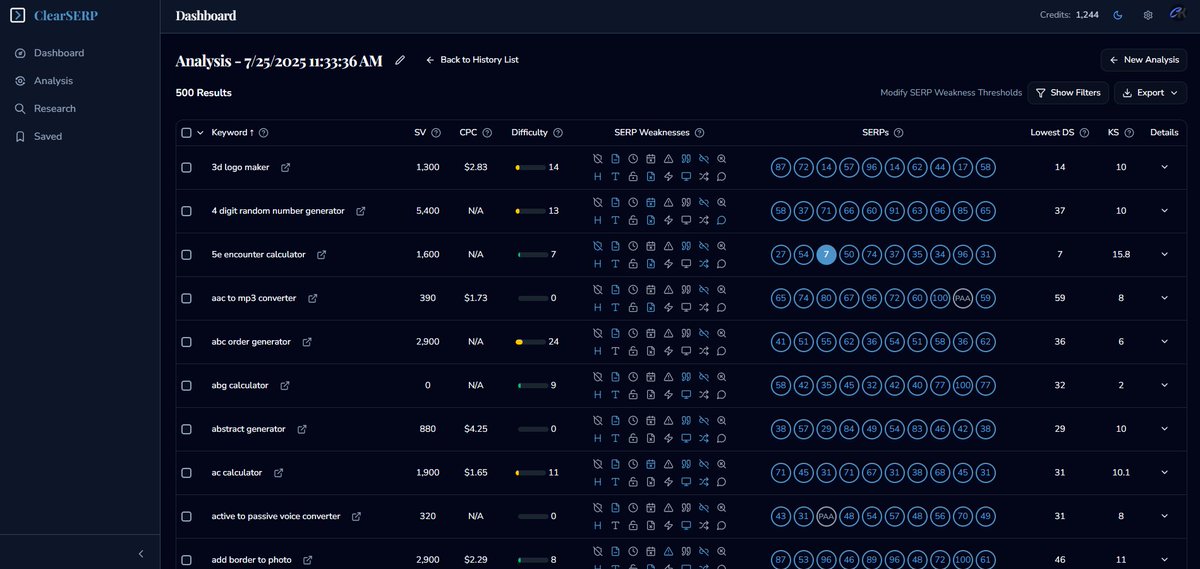The image size is (1200, 569).
Task: Click the help icon next to SERPs header
Action: pyautogui.click(x=898, y=132)
